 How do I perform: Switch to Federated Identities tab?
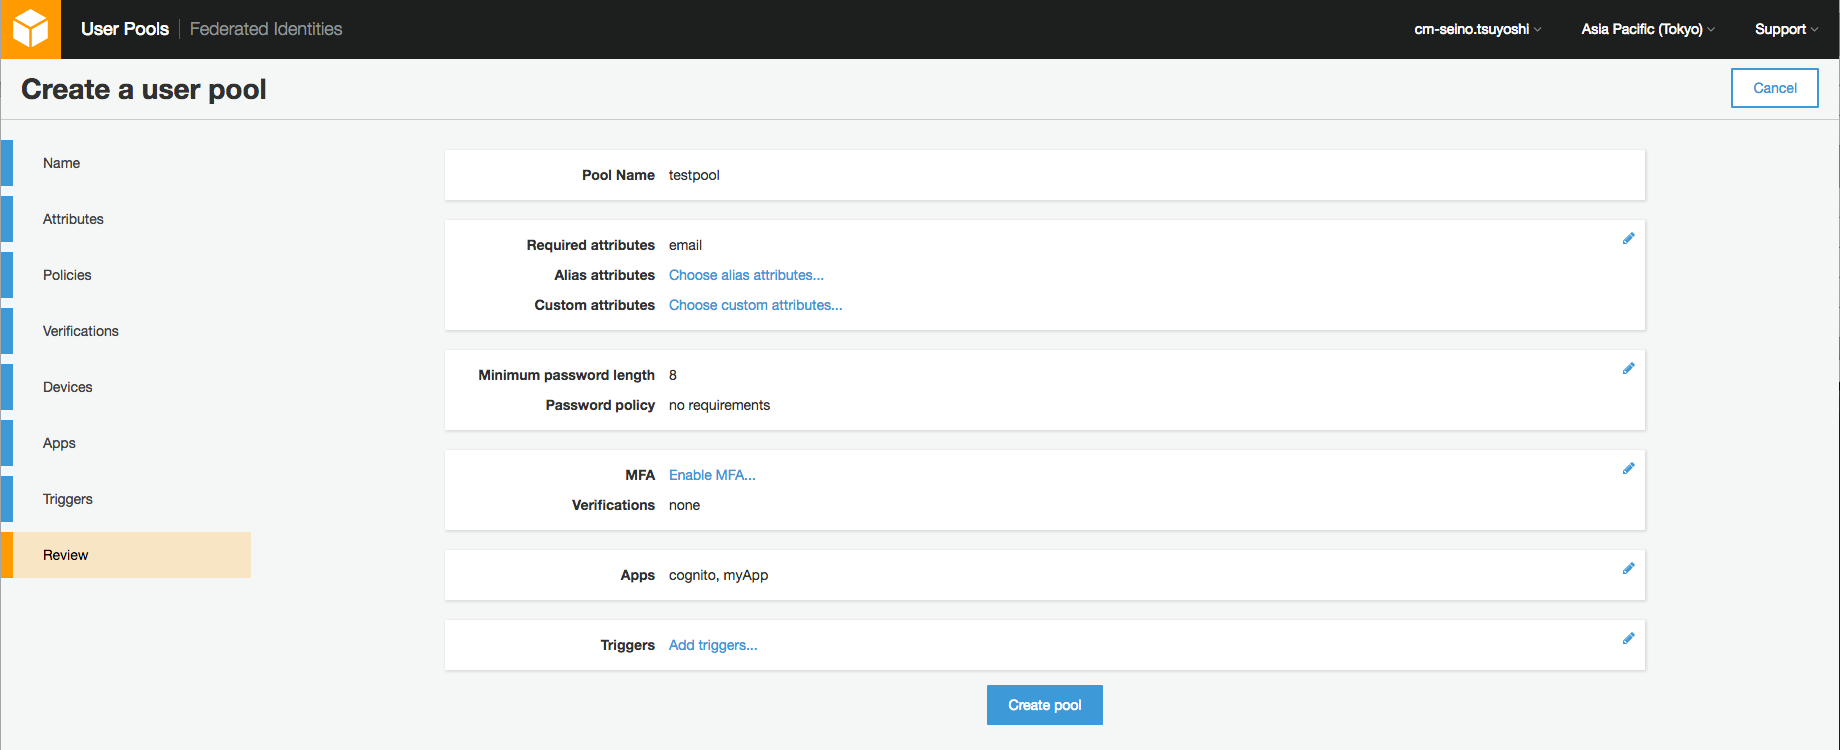pyautogui.click(x=266, y=29)
